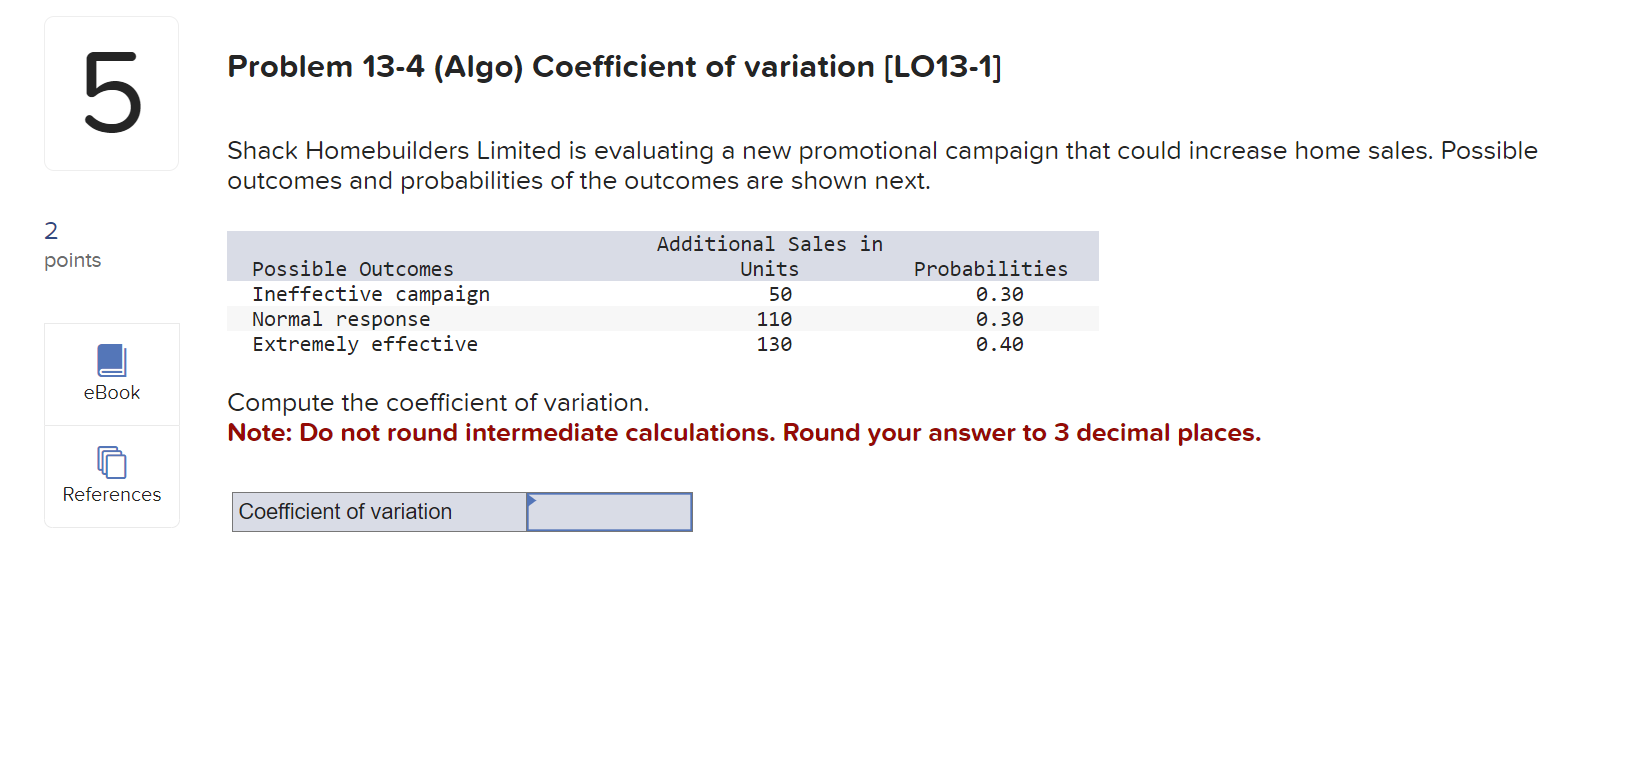Click the Problem 13-4 (Algo) title
The image size is (1642, 762).
614,66
